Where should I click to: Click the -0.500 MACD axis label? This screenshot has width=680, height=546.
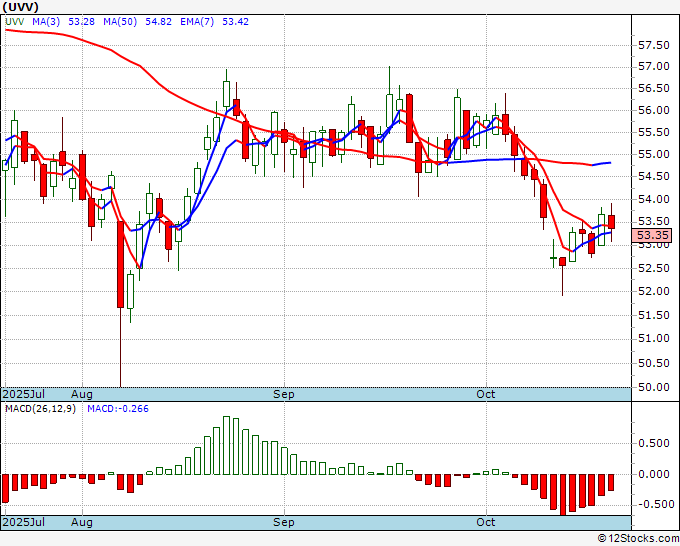coord(654,504)
